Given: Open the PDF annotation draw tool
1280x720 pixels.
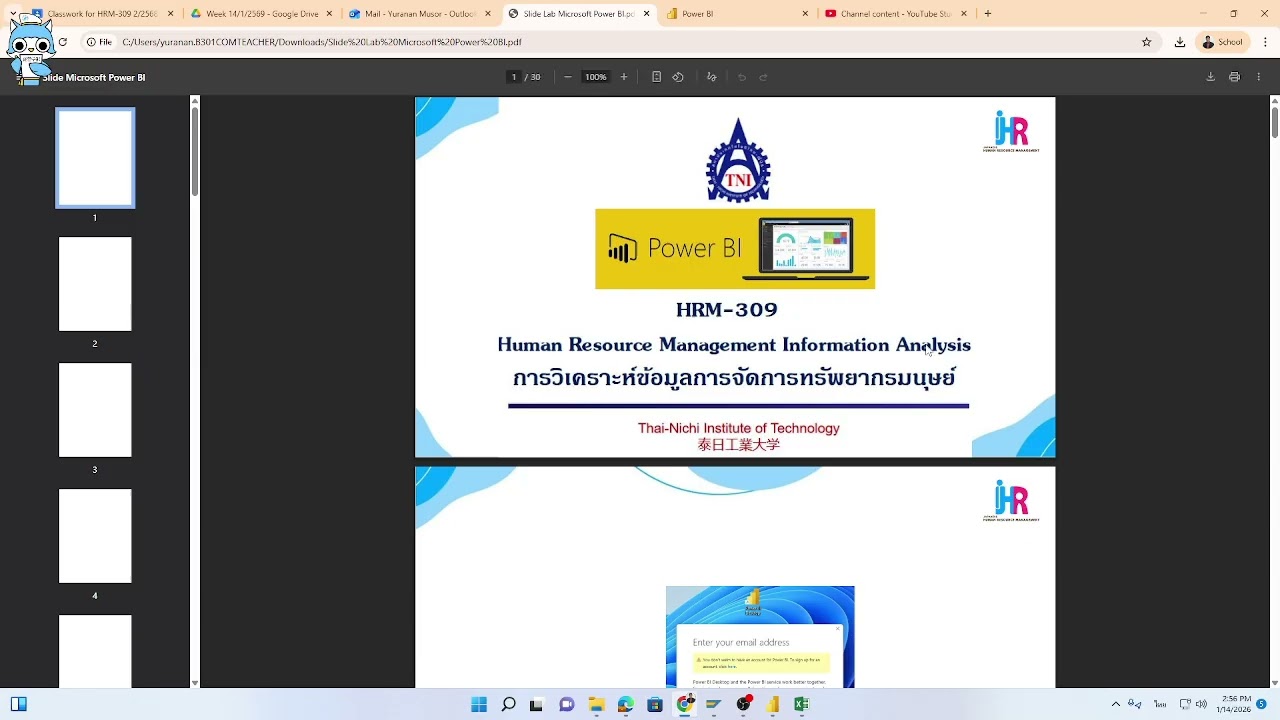Looking at the screenshot, I should (711, 77).
